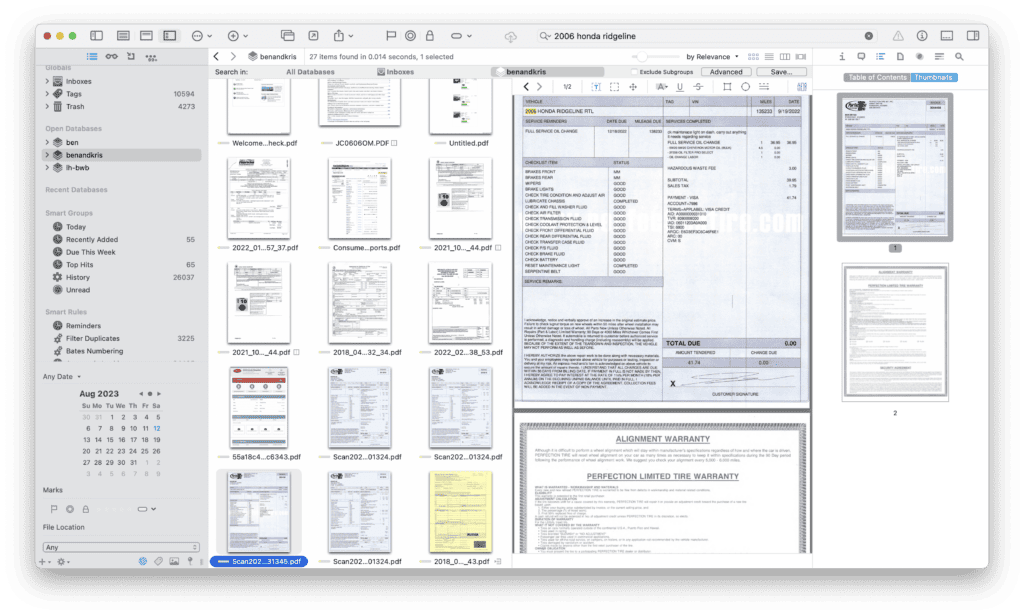The height and width of the screenshot is (615, 1024).
Task: Go back with the left navigation arrow
Action: (217, 57)
